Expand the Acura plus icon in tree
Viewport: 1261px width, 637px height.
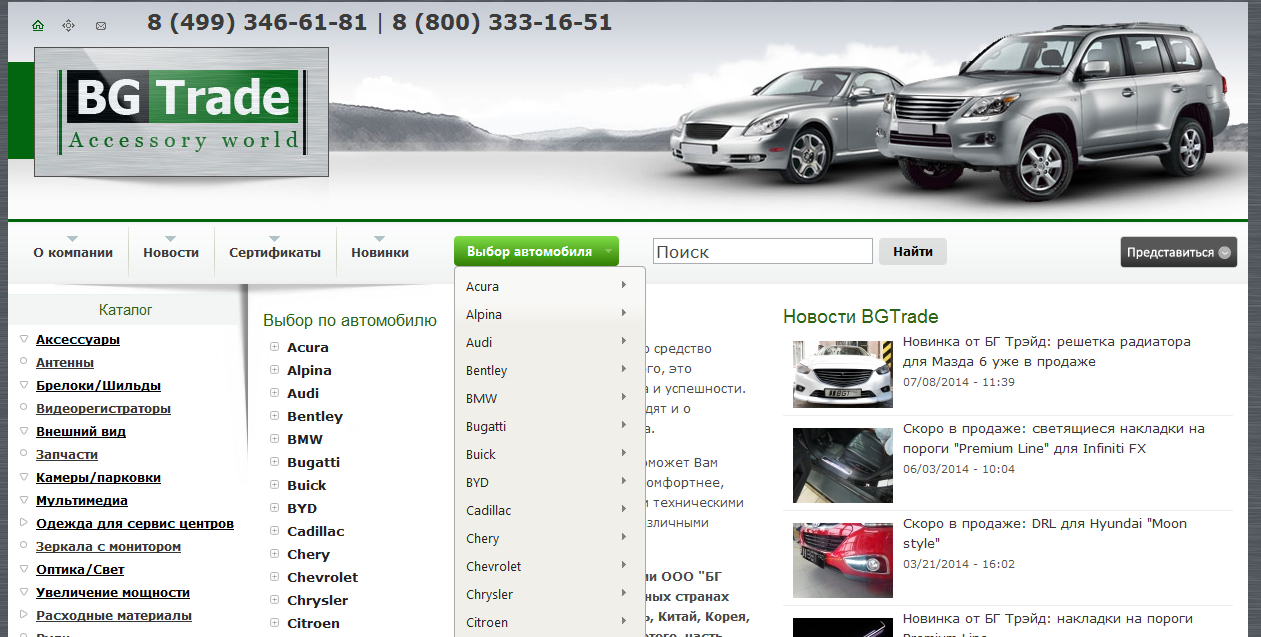[274, 347]
